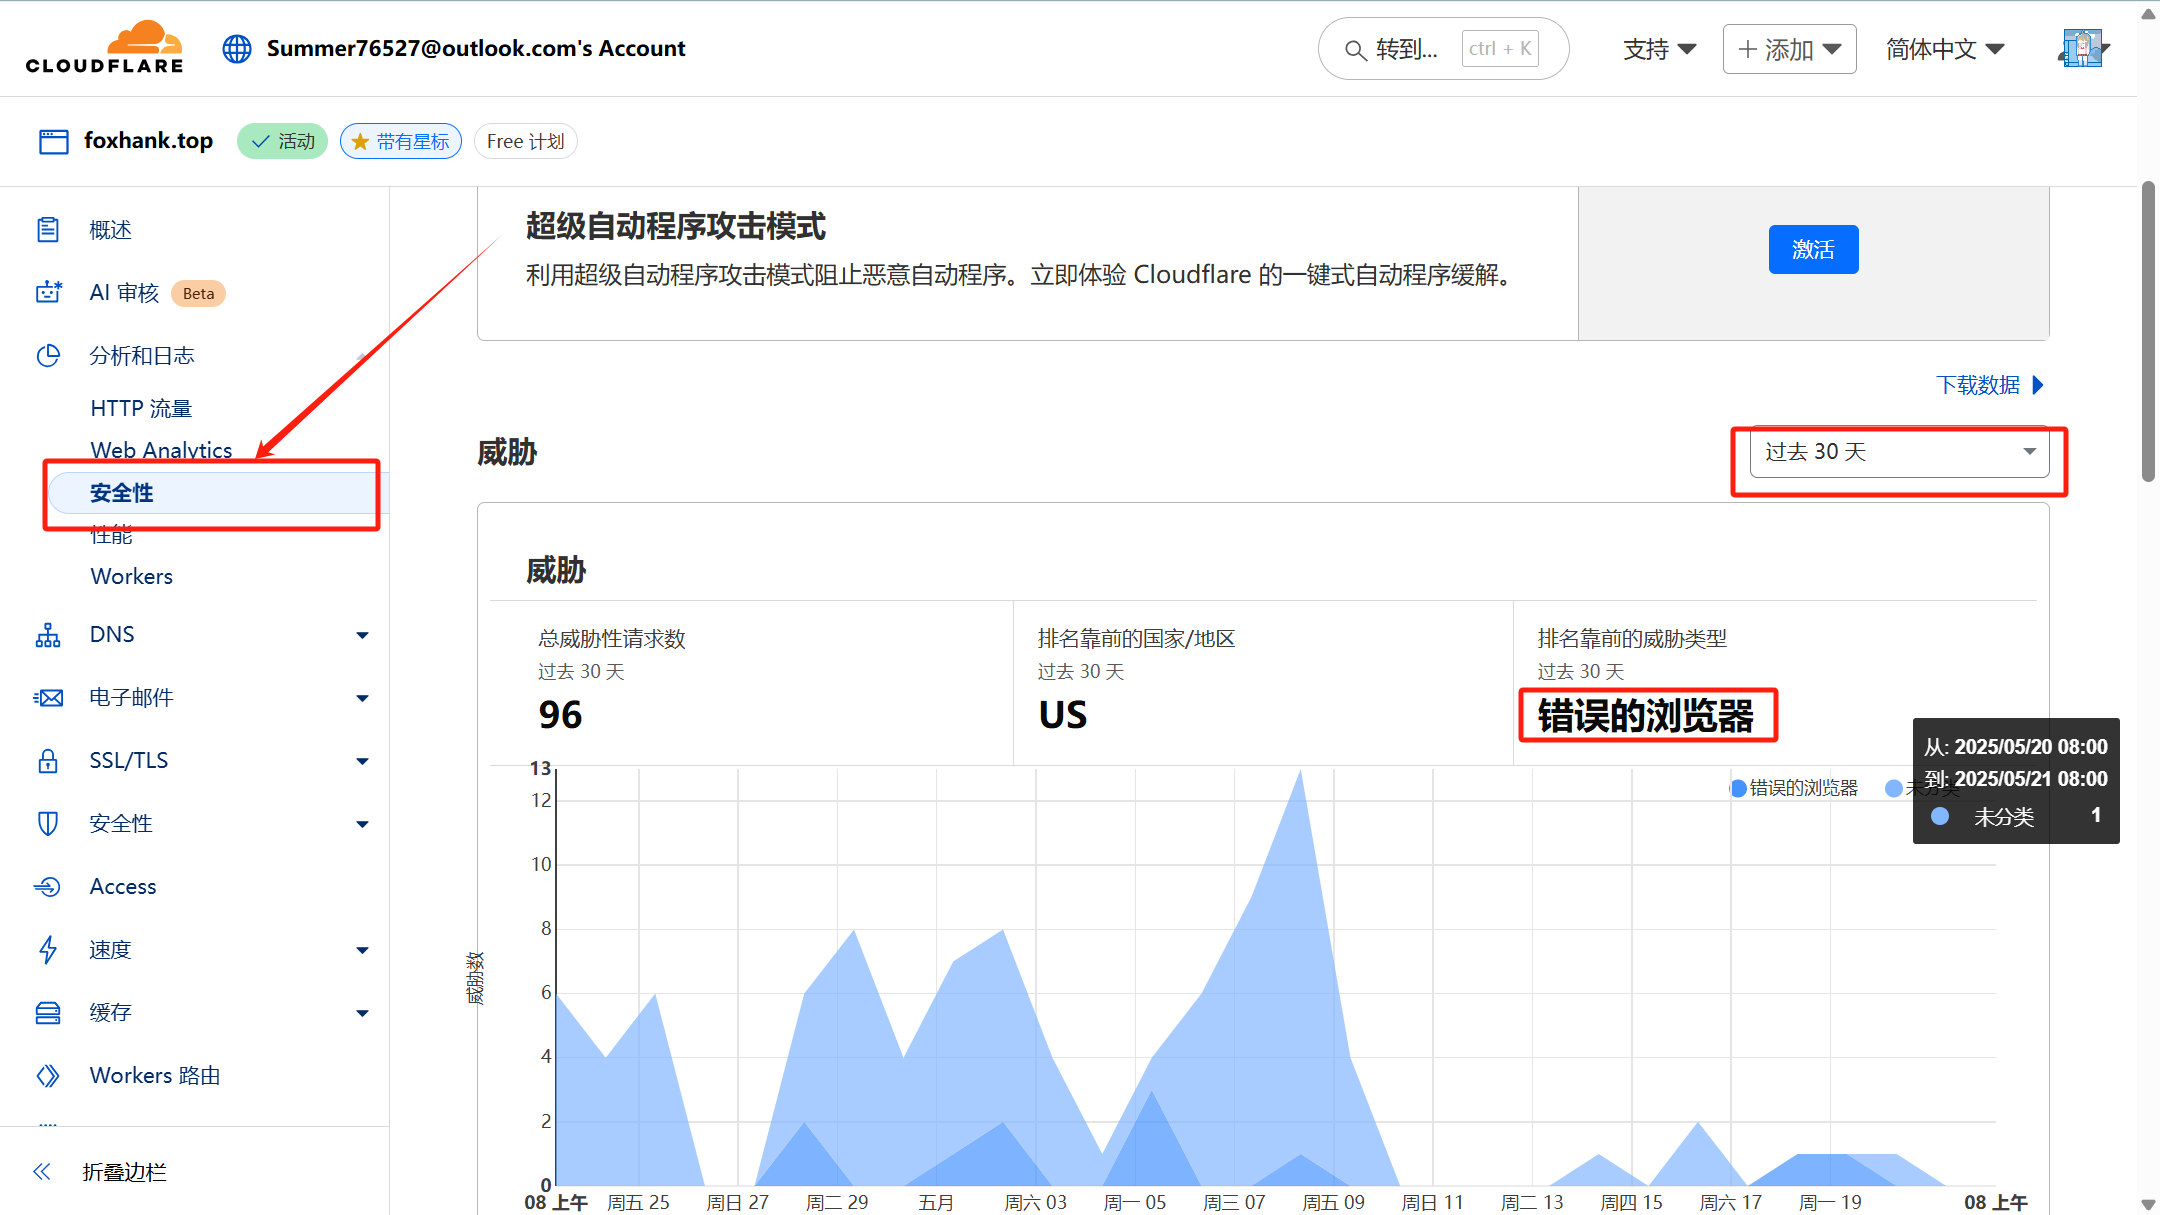Click the search magnifier icon
The width and height of the screenshot is (2160, 1215).
click(x=1355, y=50)
